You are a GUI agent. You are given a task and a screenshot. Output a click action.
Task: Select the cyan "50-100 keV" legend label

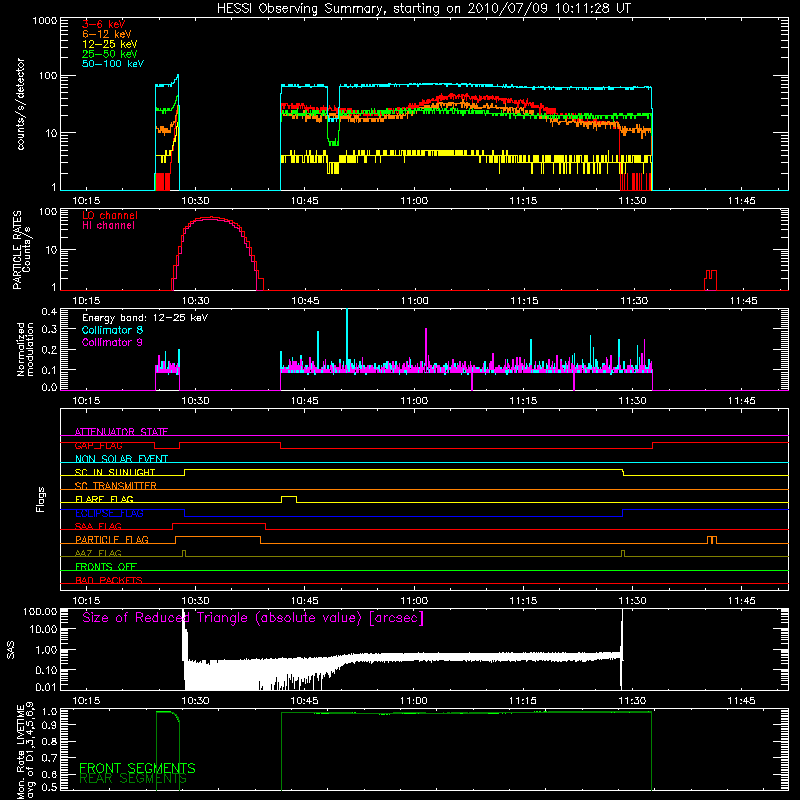point(113,64)
